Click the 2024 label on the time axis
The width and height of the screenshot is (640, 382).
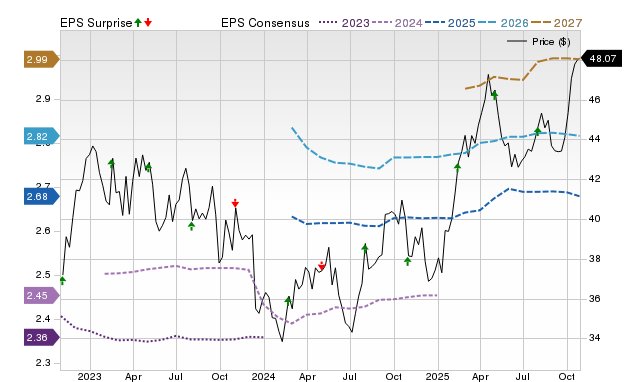pos(263,376)
